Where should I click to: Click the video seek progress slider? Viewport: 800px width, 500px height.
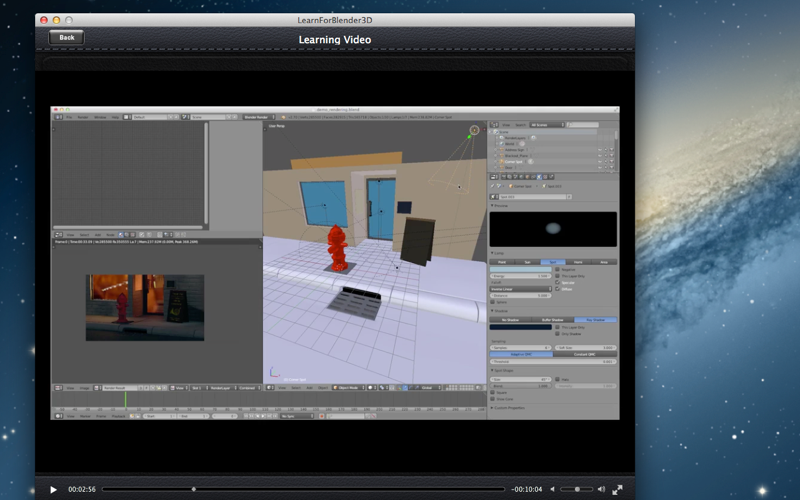(x=303, y=489)
